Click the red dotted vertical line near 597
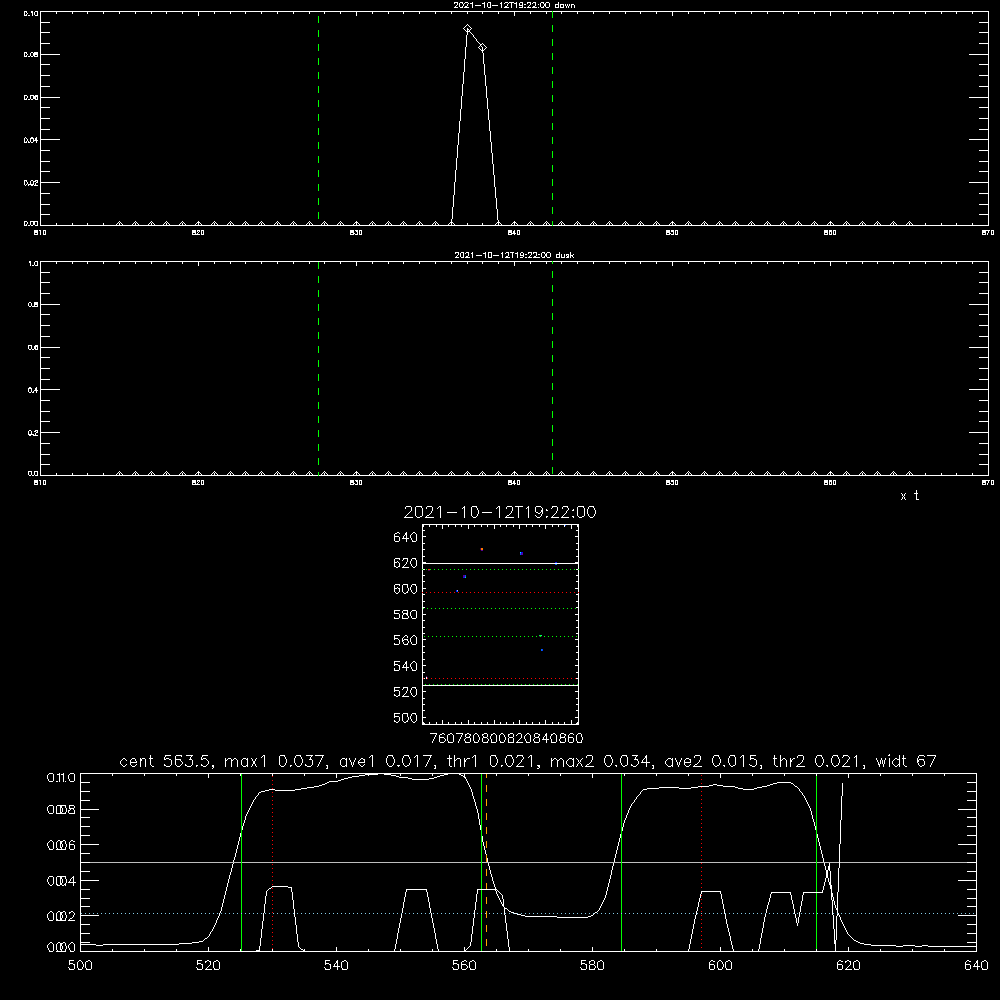This screenshot has height=1000, width=1000. coord(702,861)
